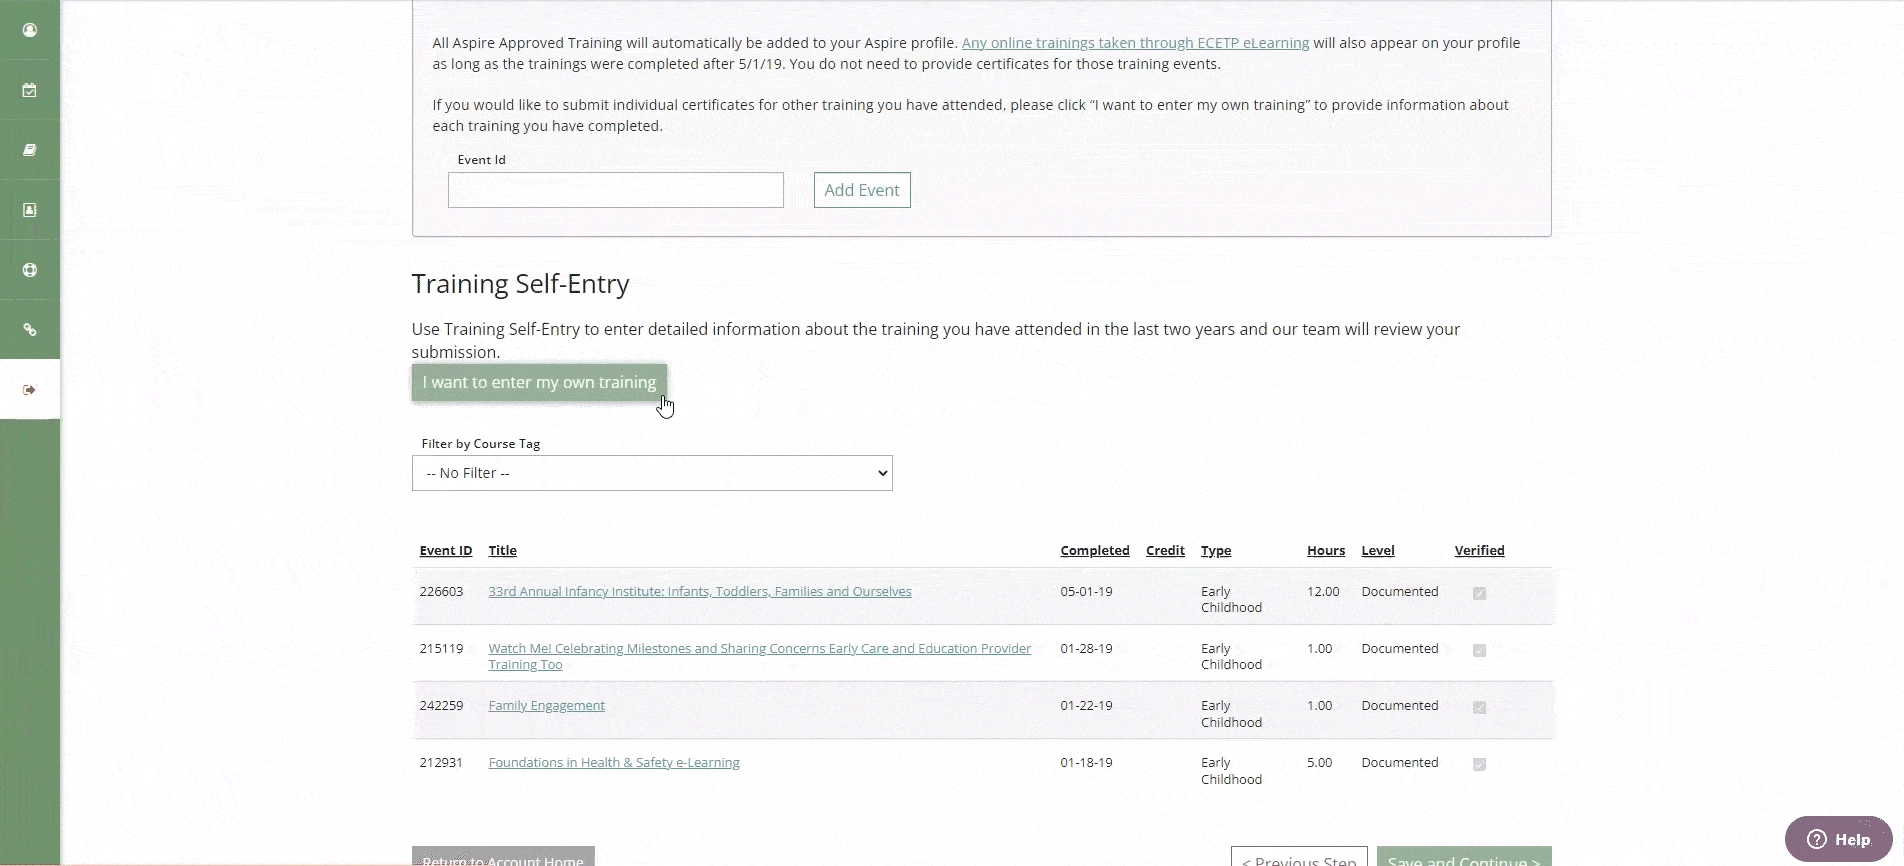Toggle Verified checkbox for Foundations in Health & Safety

click(x=1479, y=764)
